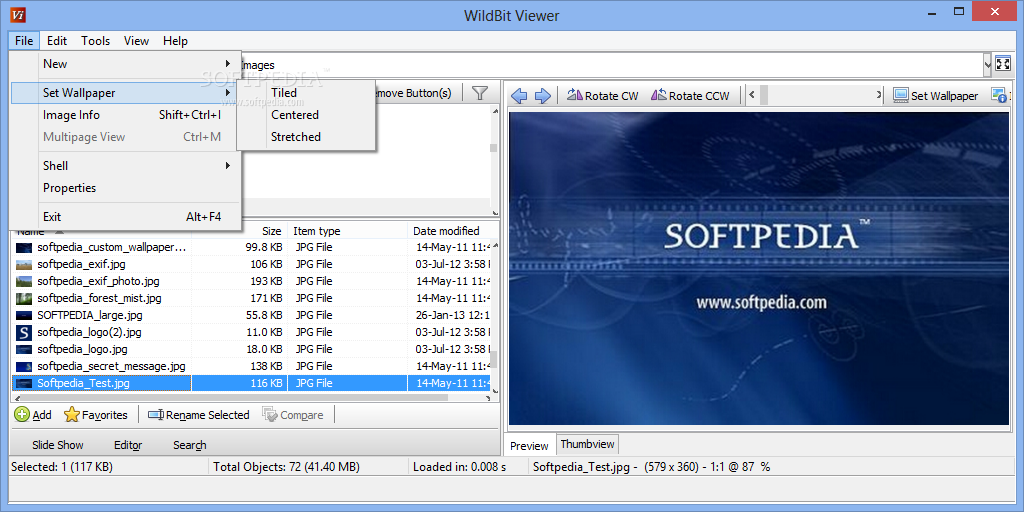Open the Edit menu
Screen dimensions: 1024x512
pos(57,40)
